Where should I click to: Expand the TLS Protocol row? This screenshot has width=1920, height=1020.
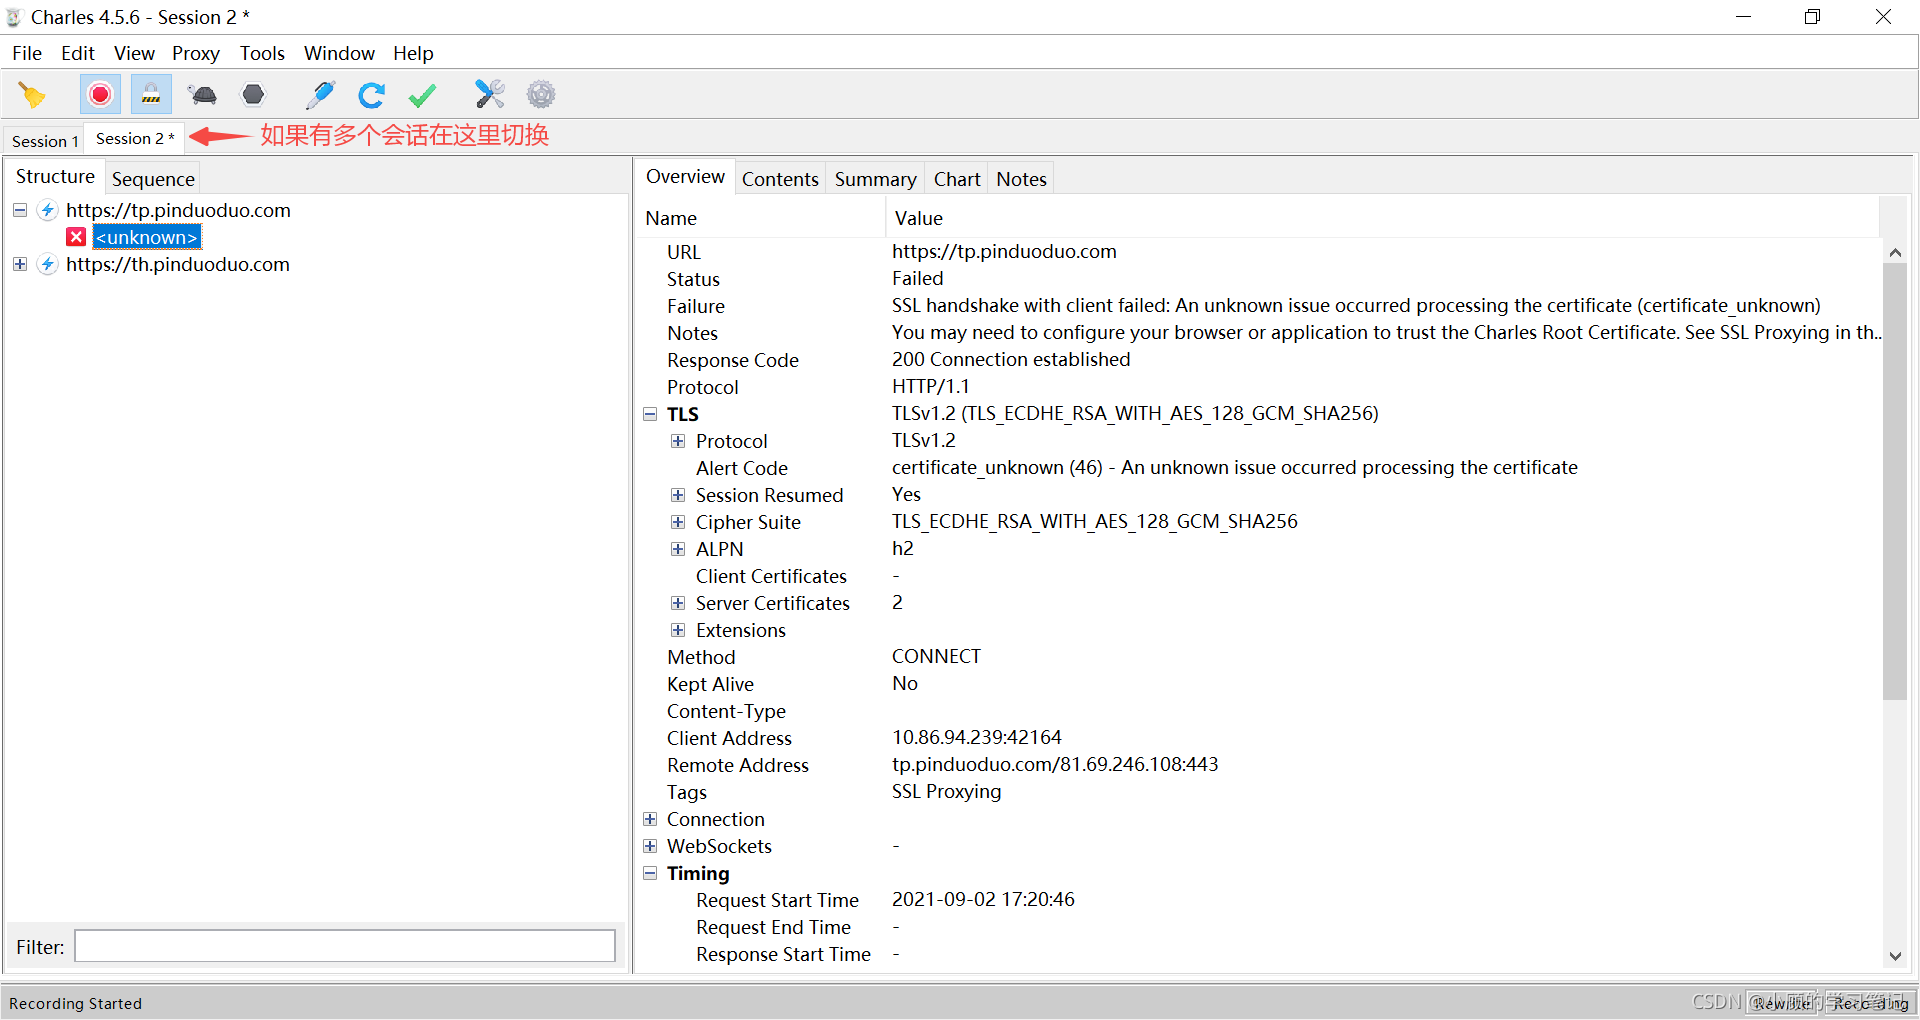678,441
